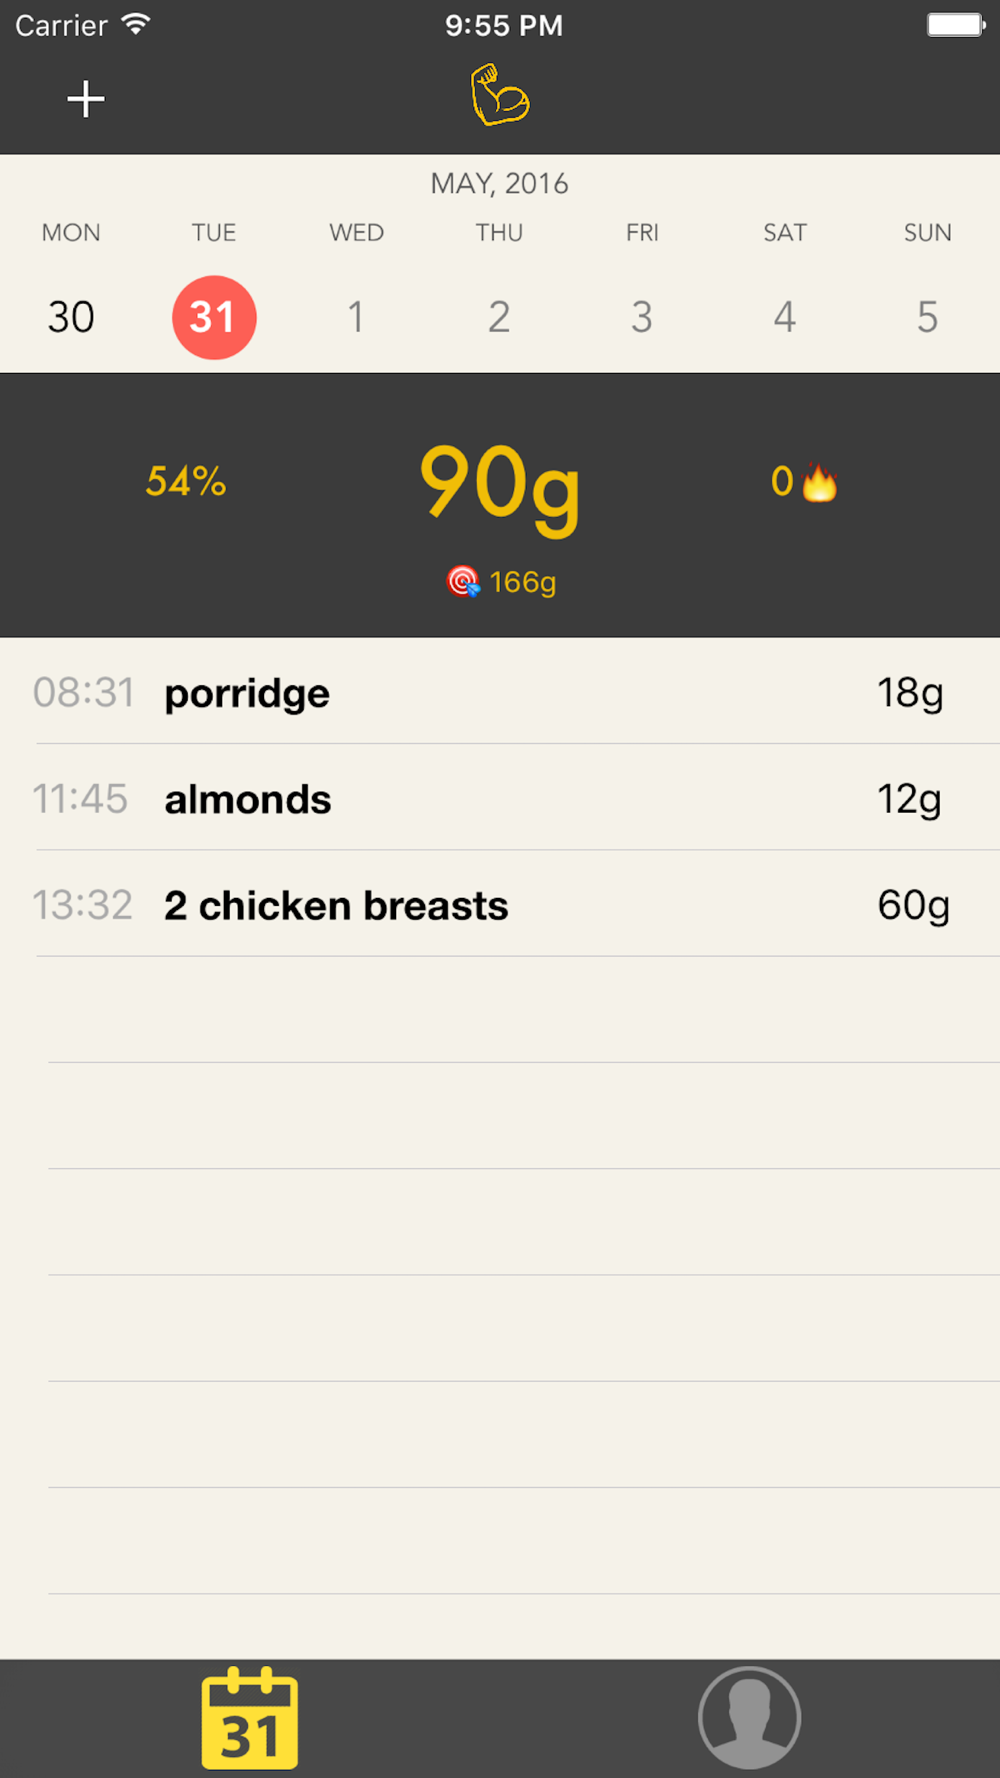Screen dimensions: 1000x1778
Task: Select Monday 30 in the calendar
Action: pyautogui.click(x=71, y=317)
